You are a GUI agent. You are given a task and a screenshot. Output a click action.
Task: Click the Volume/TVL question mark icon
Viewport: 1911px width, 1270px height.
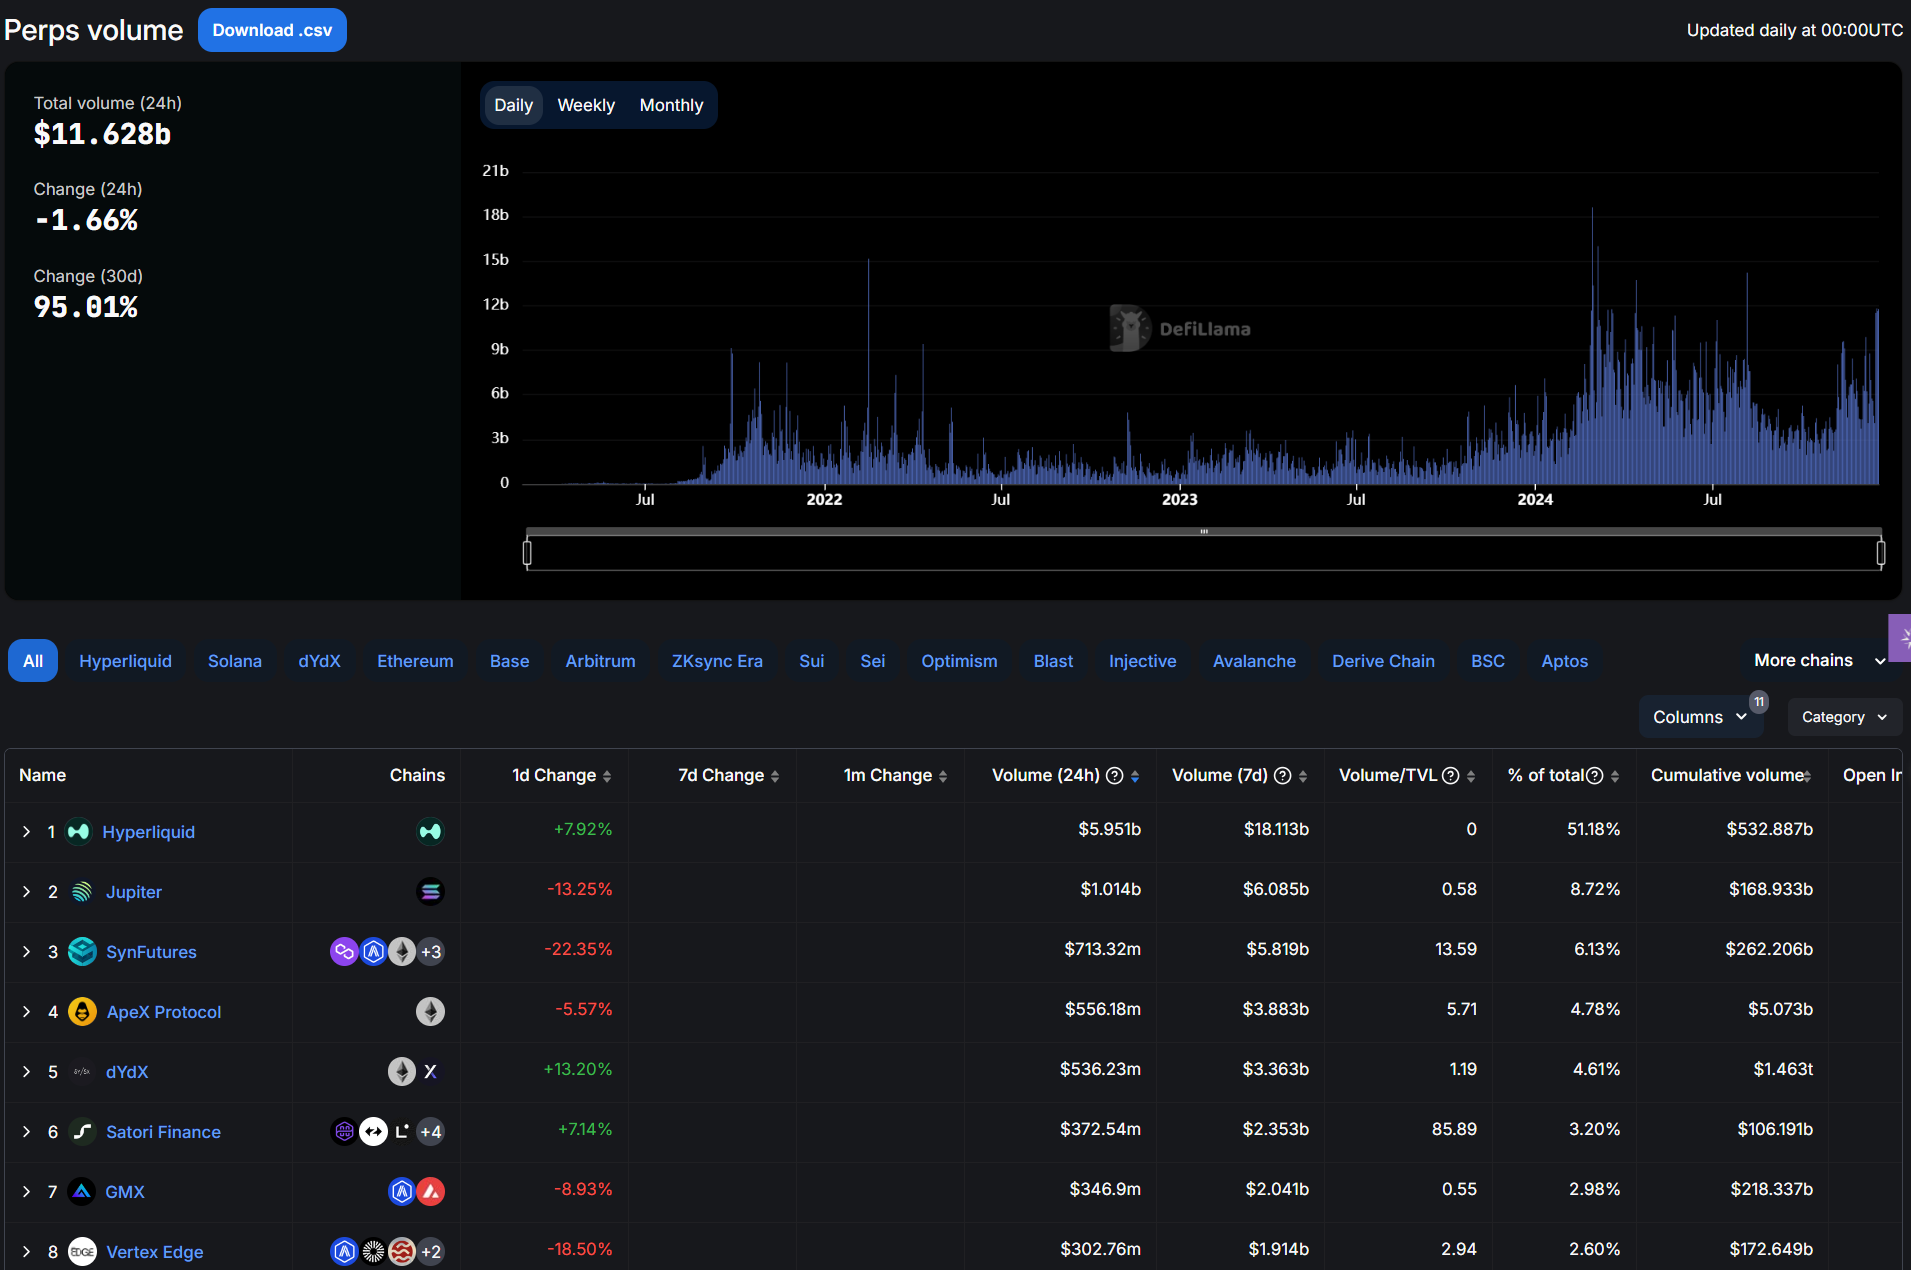[x=1450, y=776]
